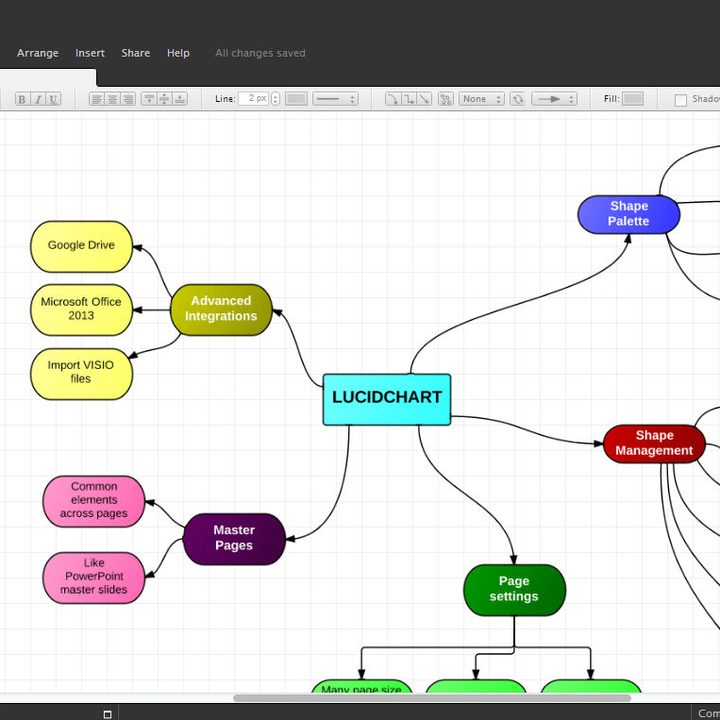The width and height of the screenshot is (720, 720).
Task: Align text to the bottom
Action: click(180, 99)
